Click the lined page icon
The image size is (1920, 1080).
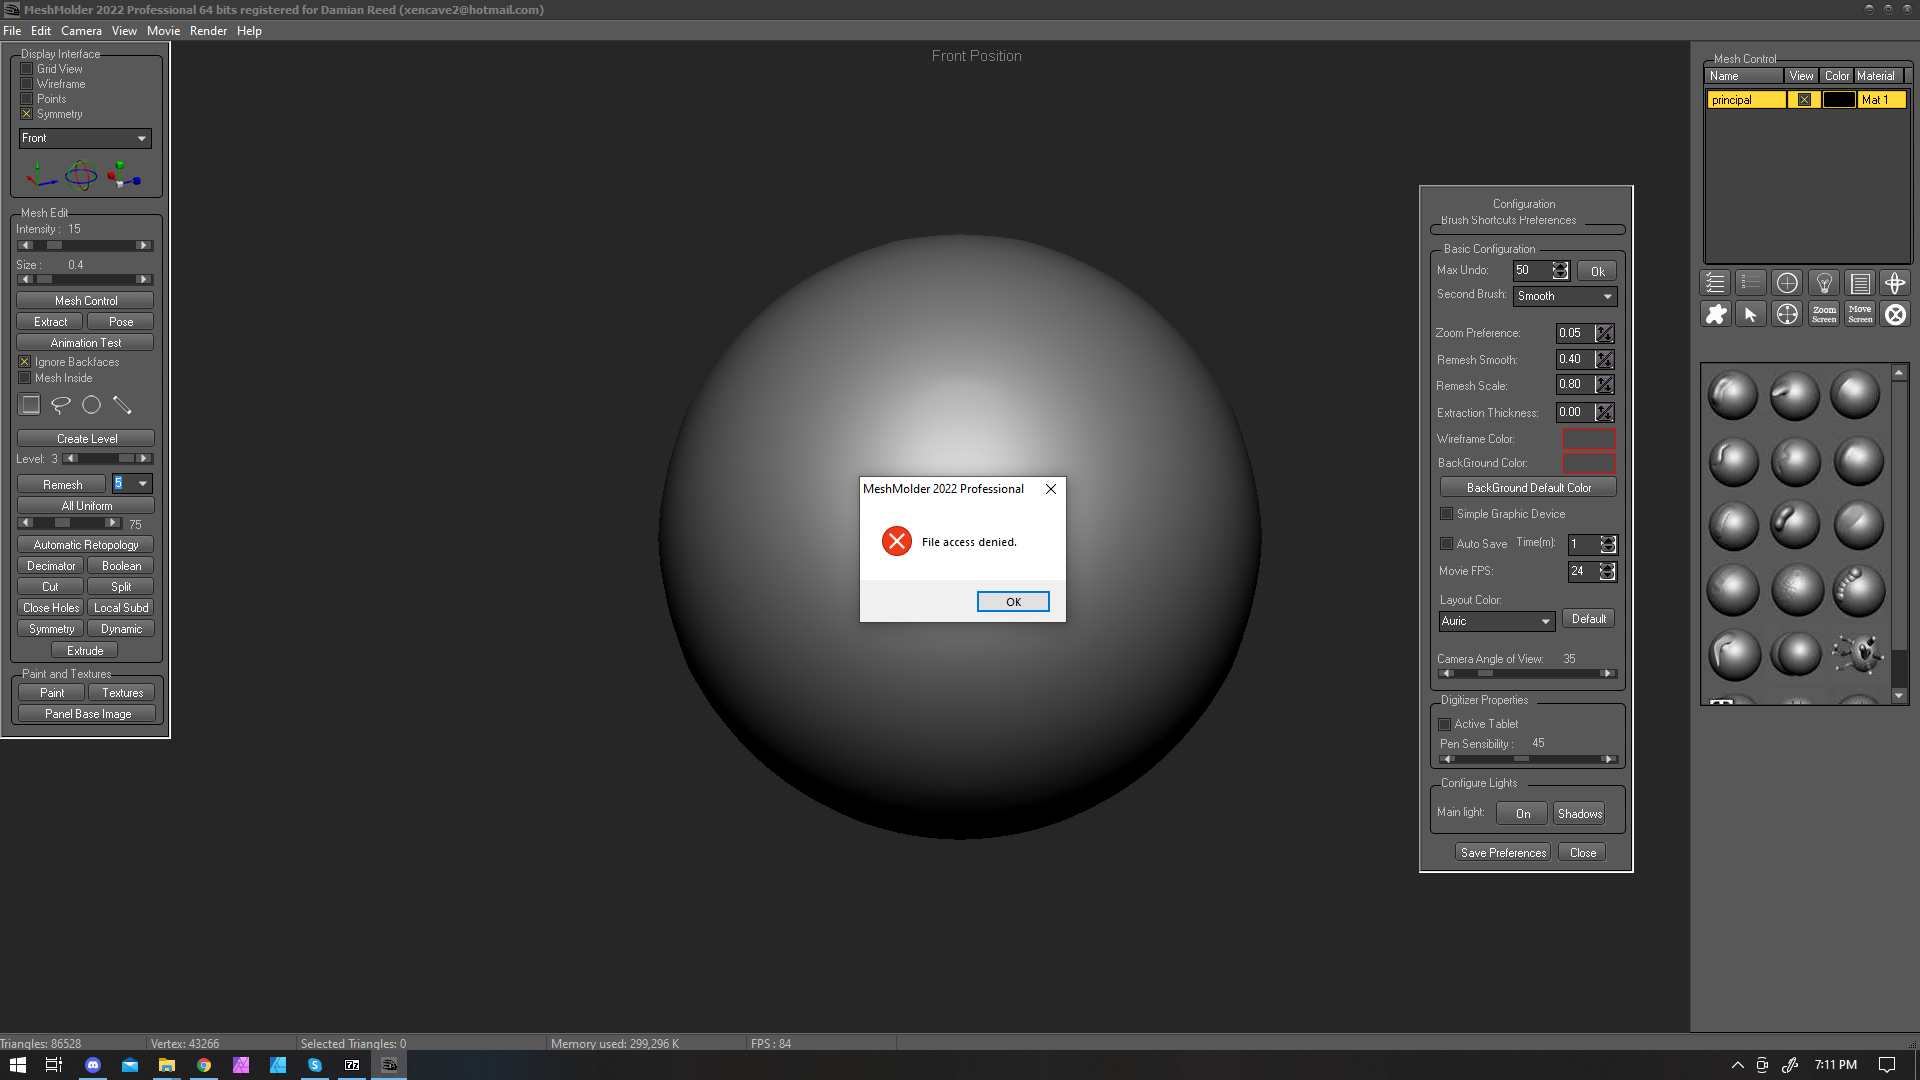click(x=1860, y=283)
